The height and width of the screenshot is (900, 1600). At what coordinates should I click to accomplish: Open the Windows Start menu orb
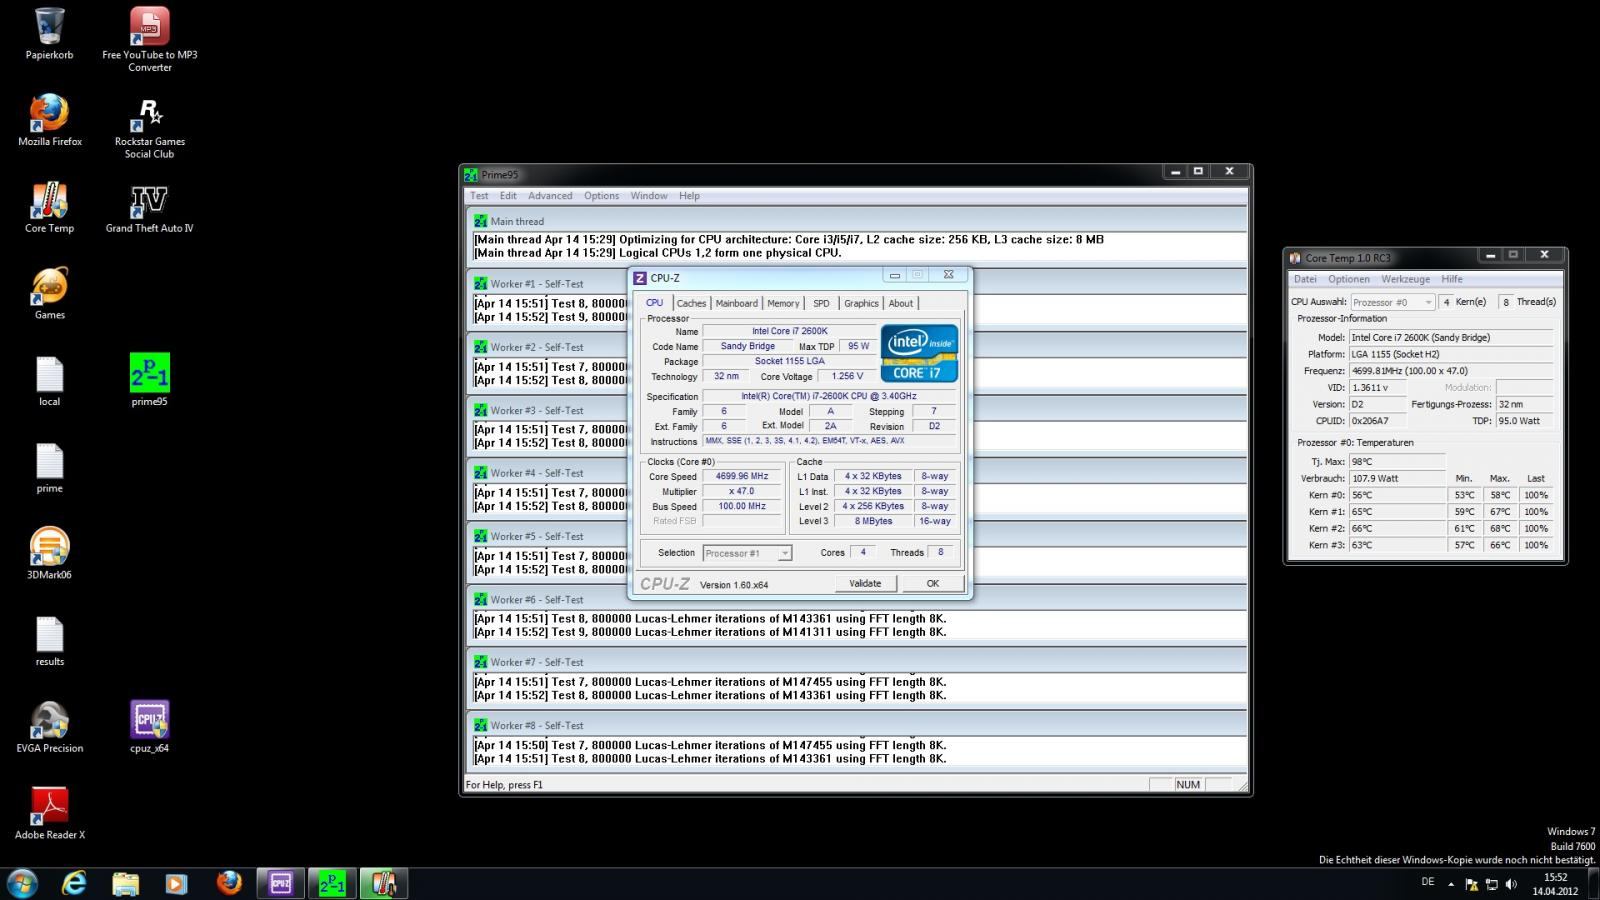tap(22, 883)
